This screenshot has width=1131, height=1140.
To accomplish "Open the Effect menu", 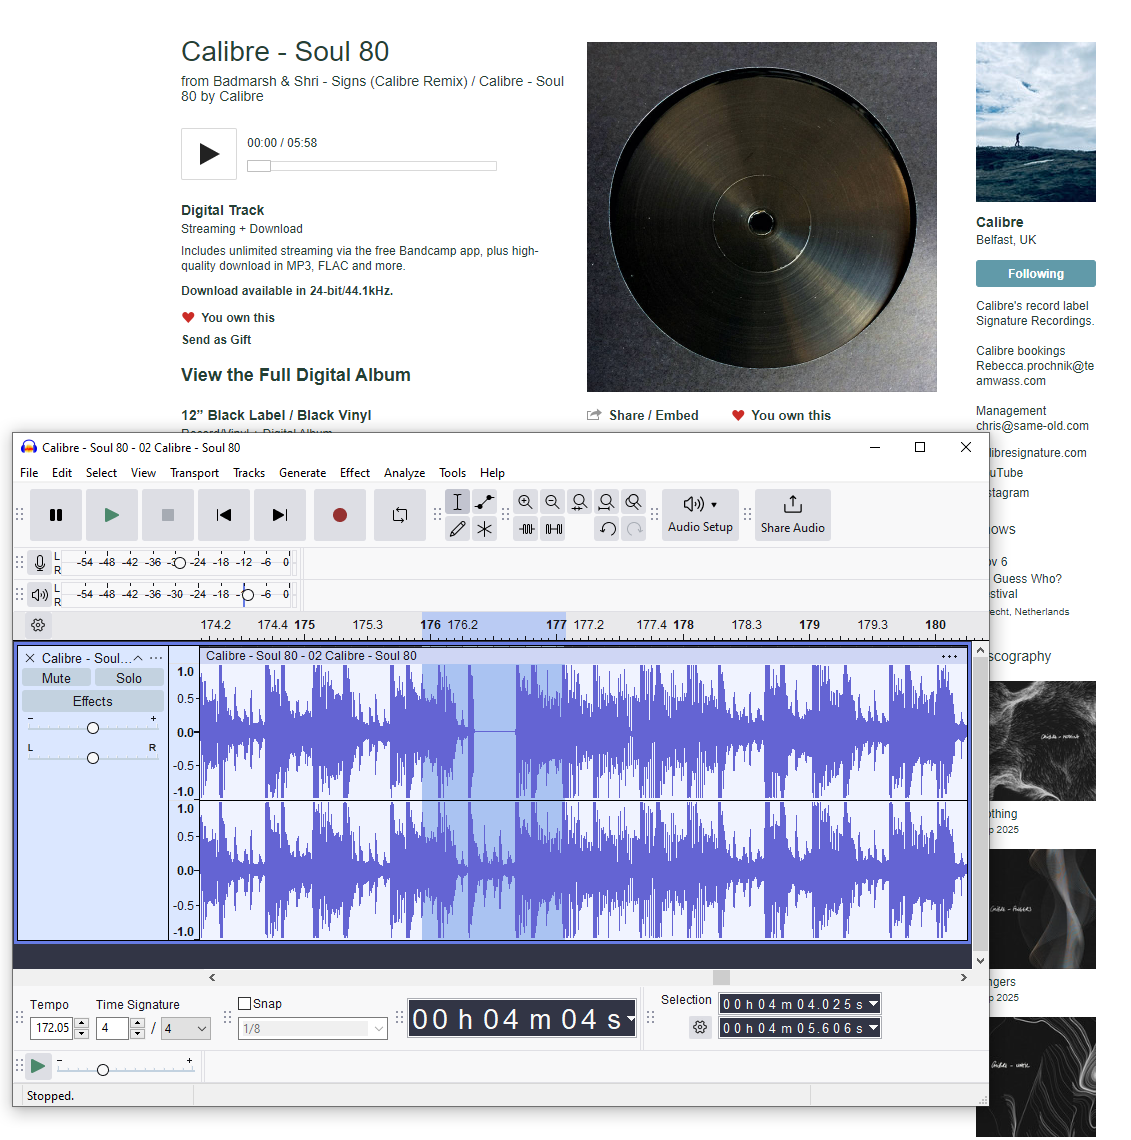I will click(x=354, y=473).
